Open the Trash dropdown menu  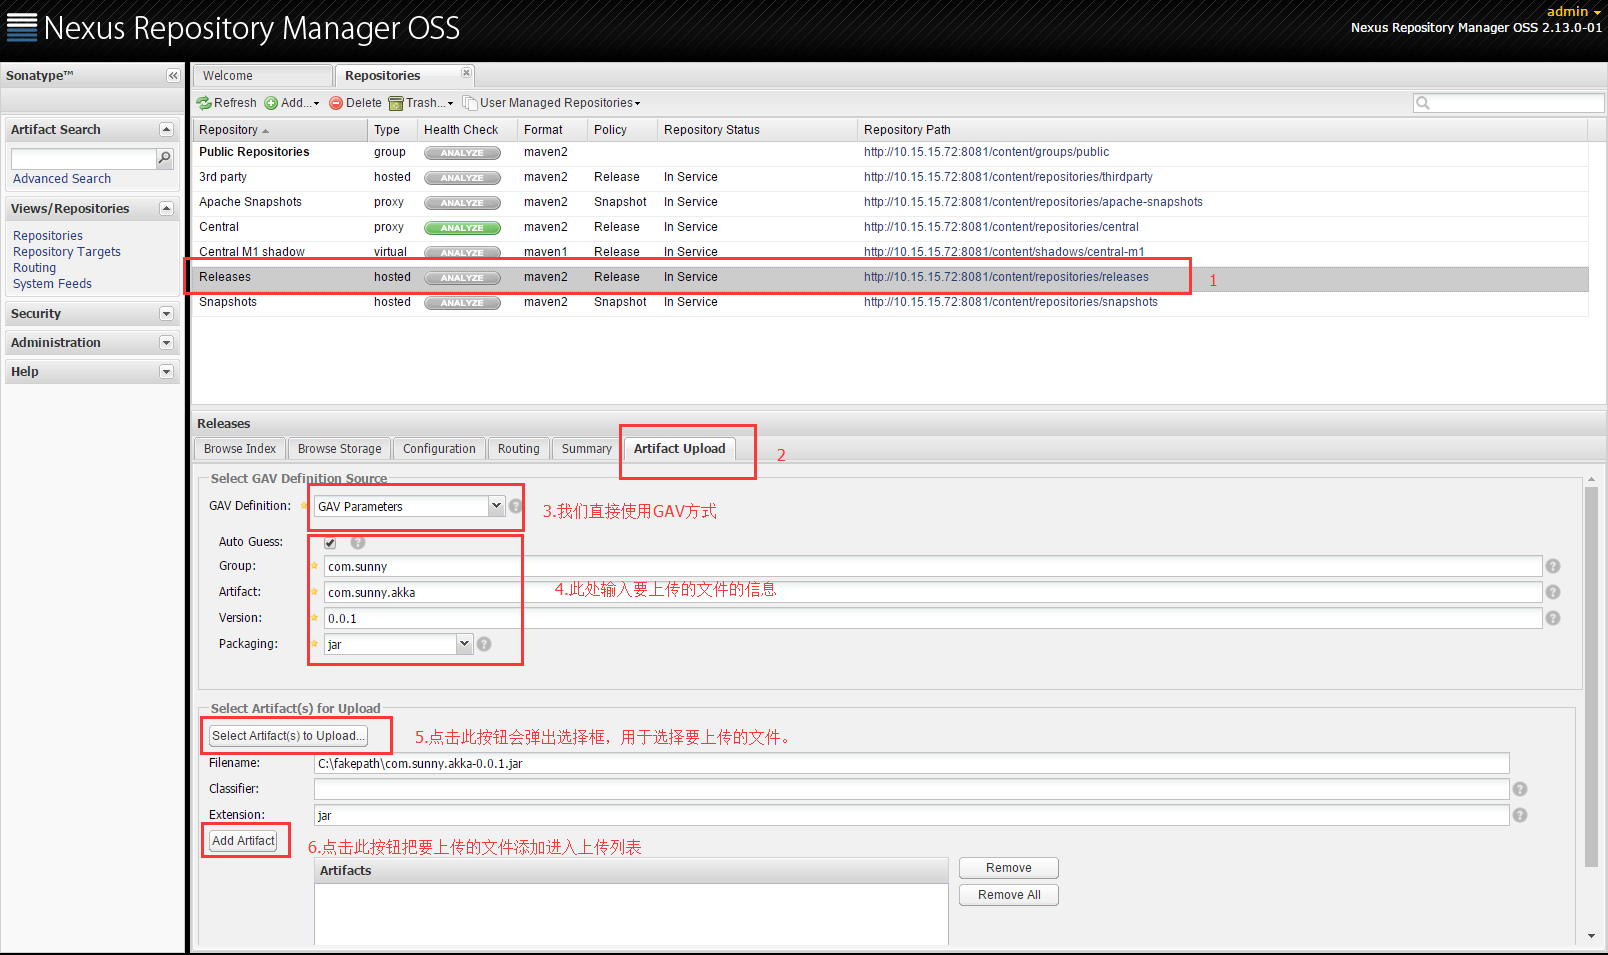(x=421, y=103)
